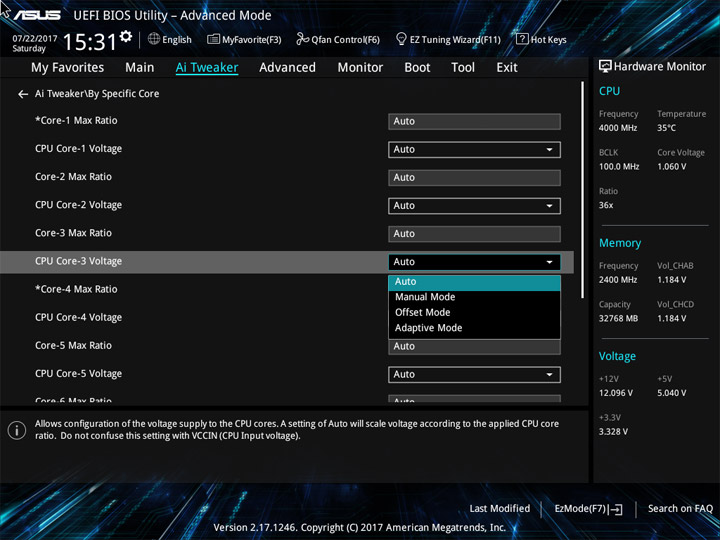720x540 pixels.
Task: Select the CPU Core-2 Voltage label
Action: click(x=79, y=205)
